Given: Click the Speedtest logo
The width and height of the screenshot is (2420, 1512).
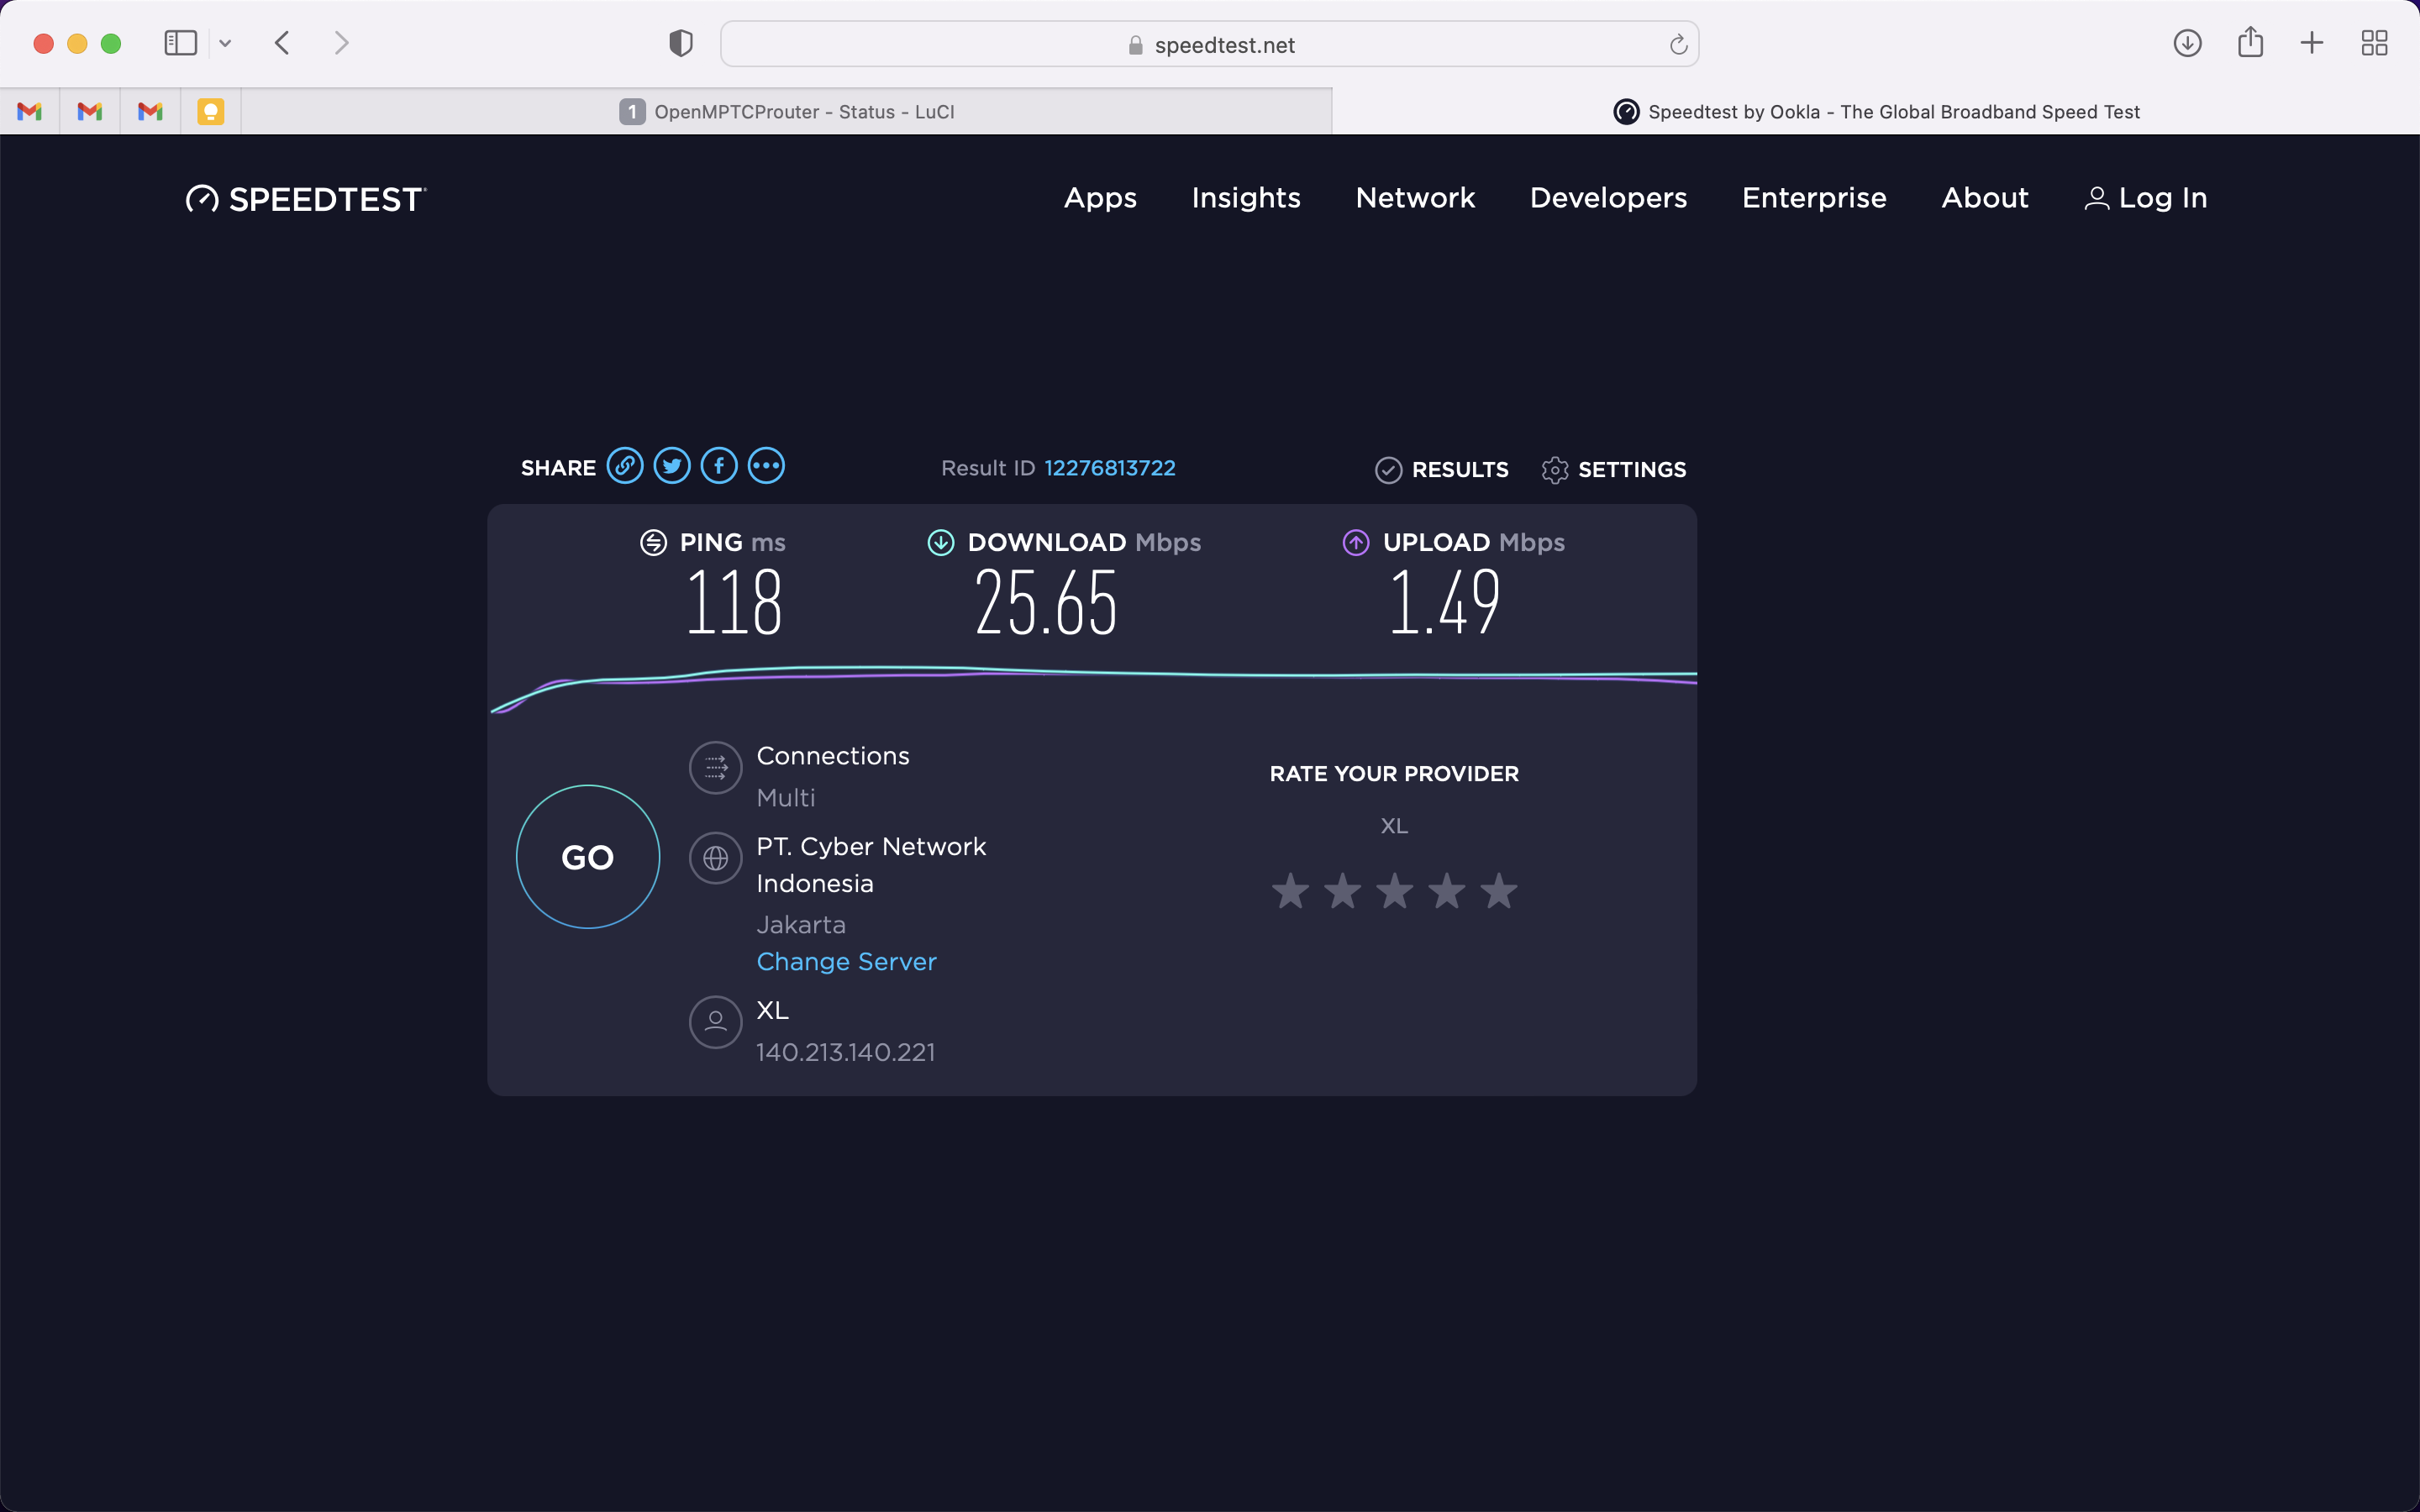Looking at the screenshot, I should tap(306, 199).
